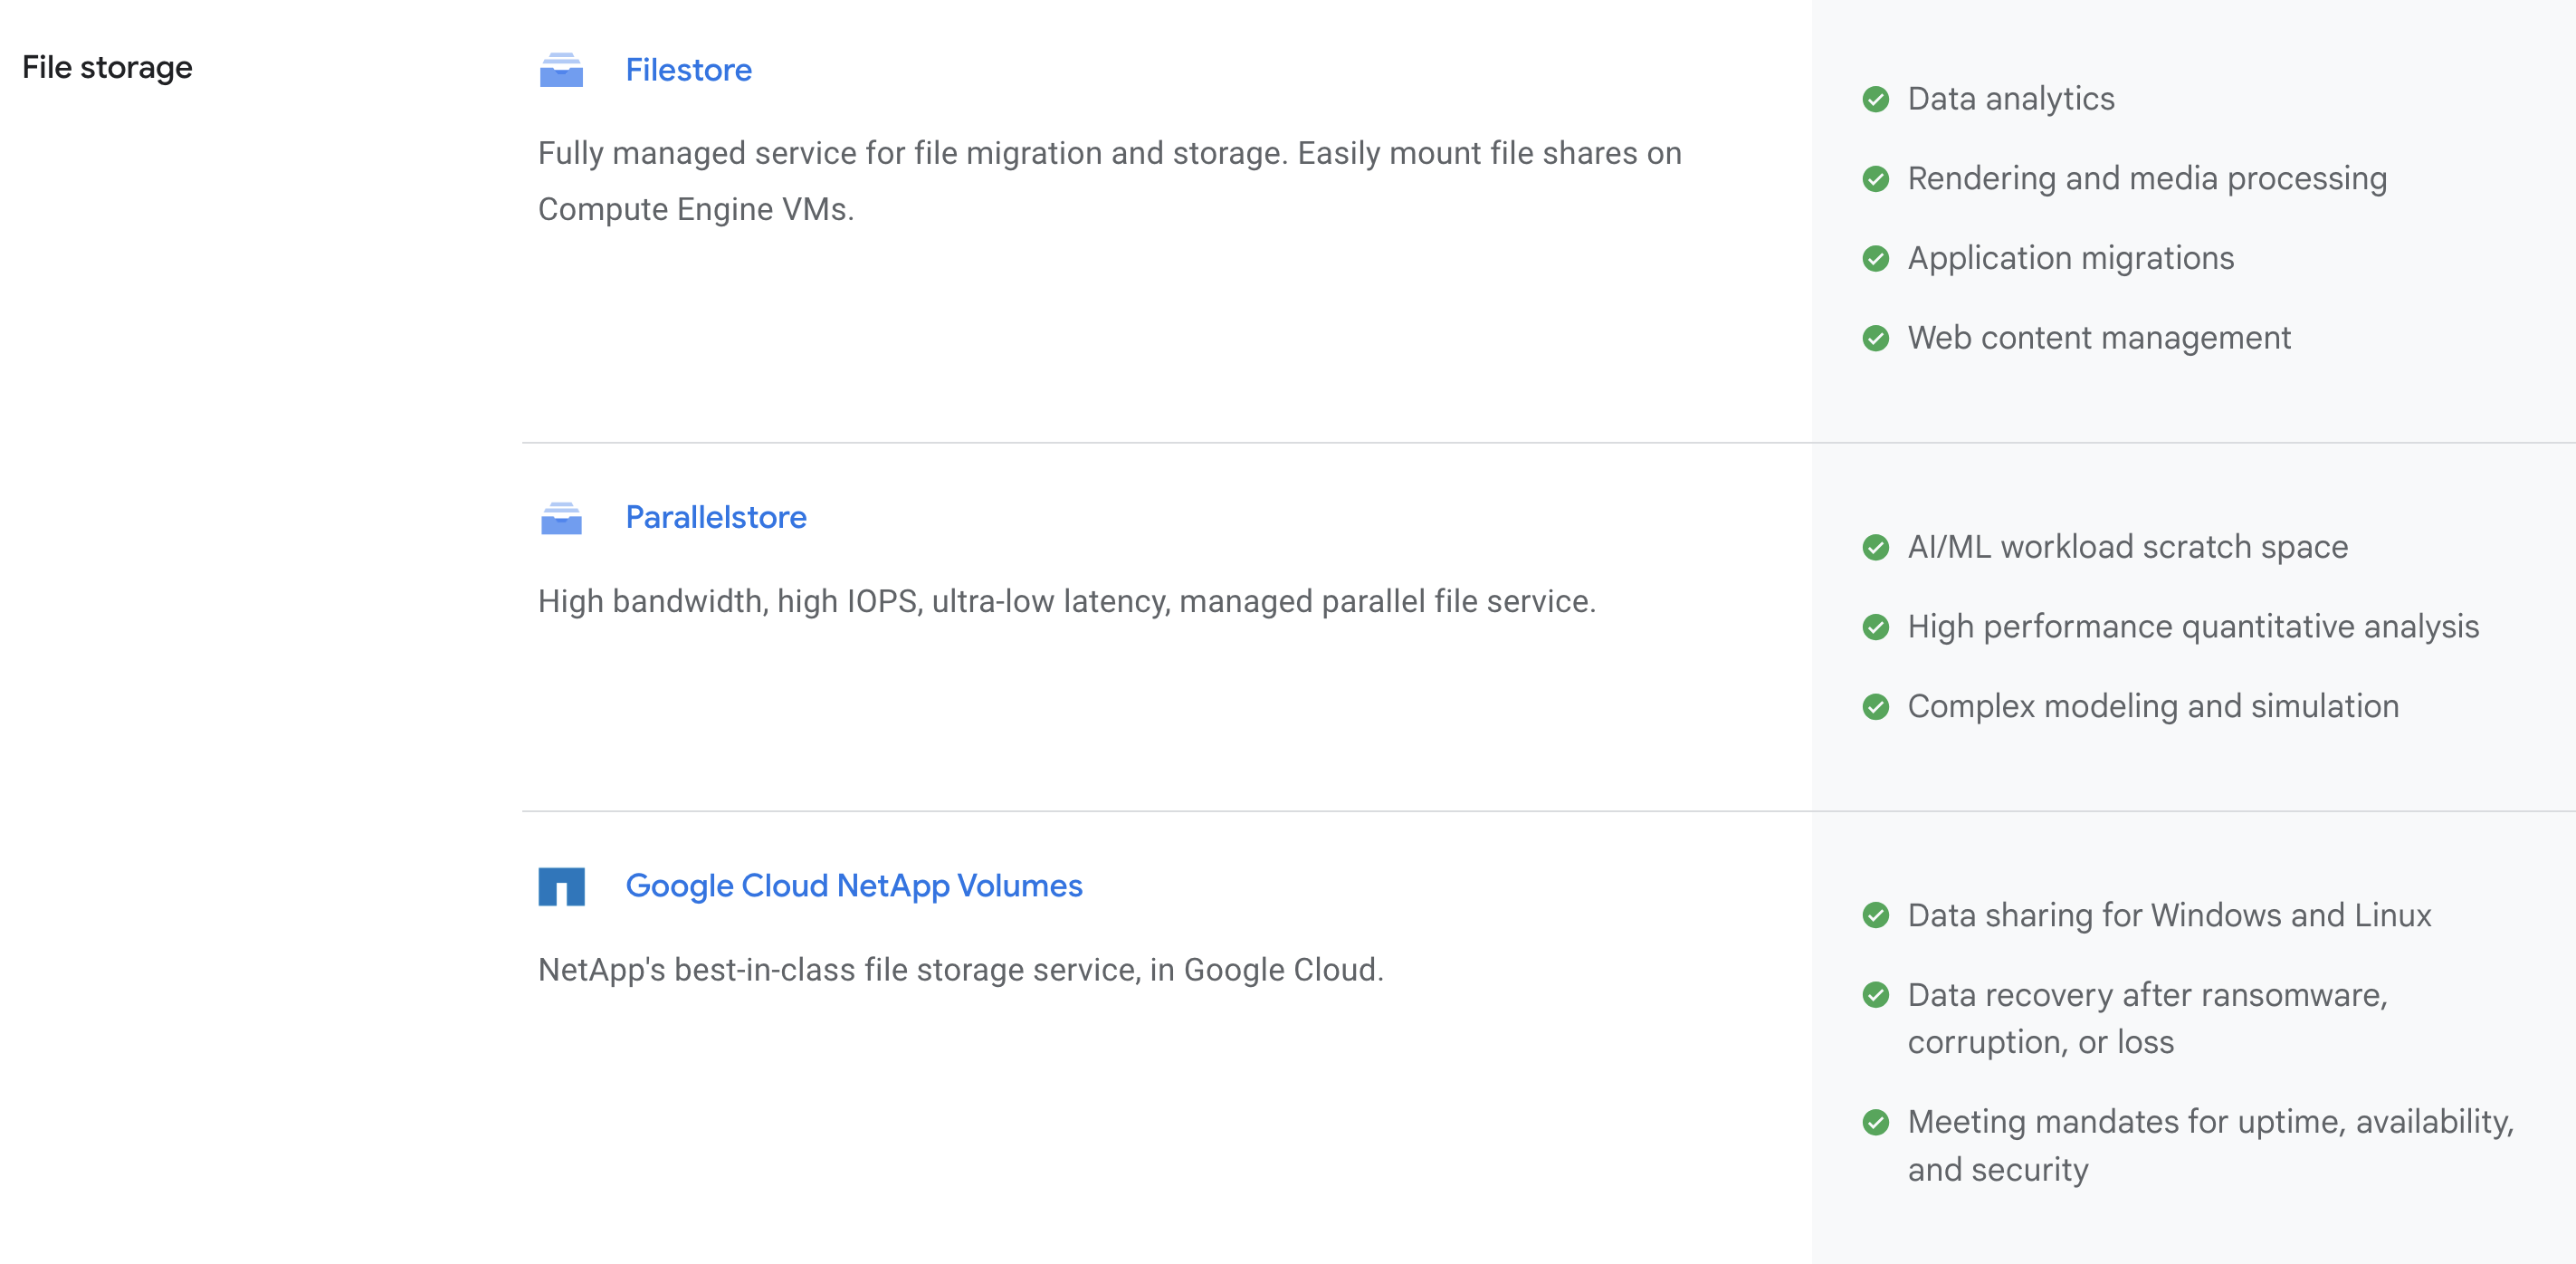
Task: Click the Parallelstore description text
Action: (1066, 602)
